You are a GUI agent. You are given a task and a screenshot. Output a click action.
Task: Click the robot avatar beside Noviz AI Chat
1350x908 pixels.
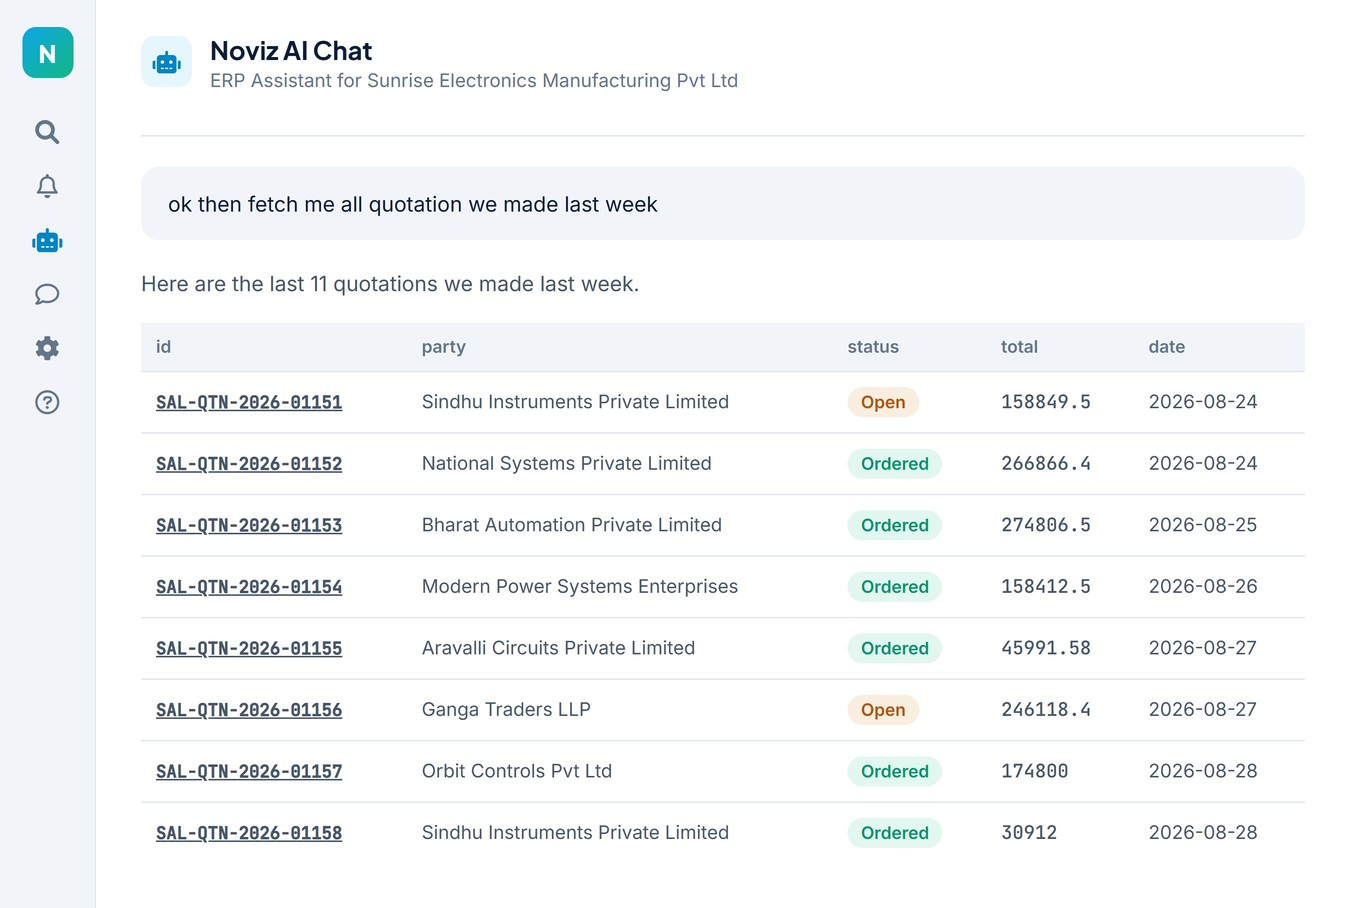pos(166,62)
